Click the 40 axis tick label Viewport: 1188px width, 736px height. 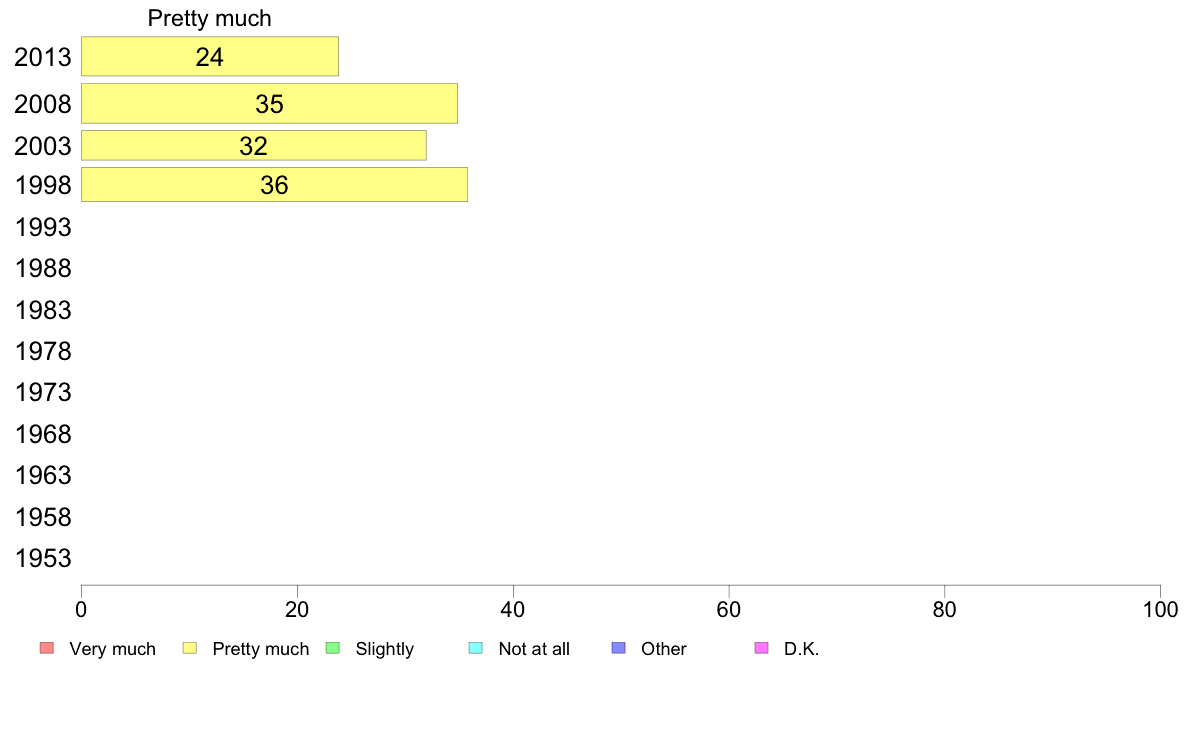pos(513,609)
